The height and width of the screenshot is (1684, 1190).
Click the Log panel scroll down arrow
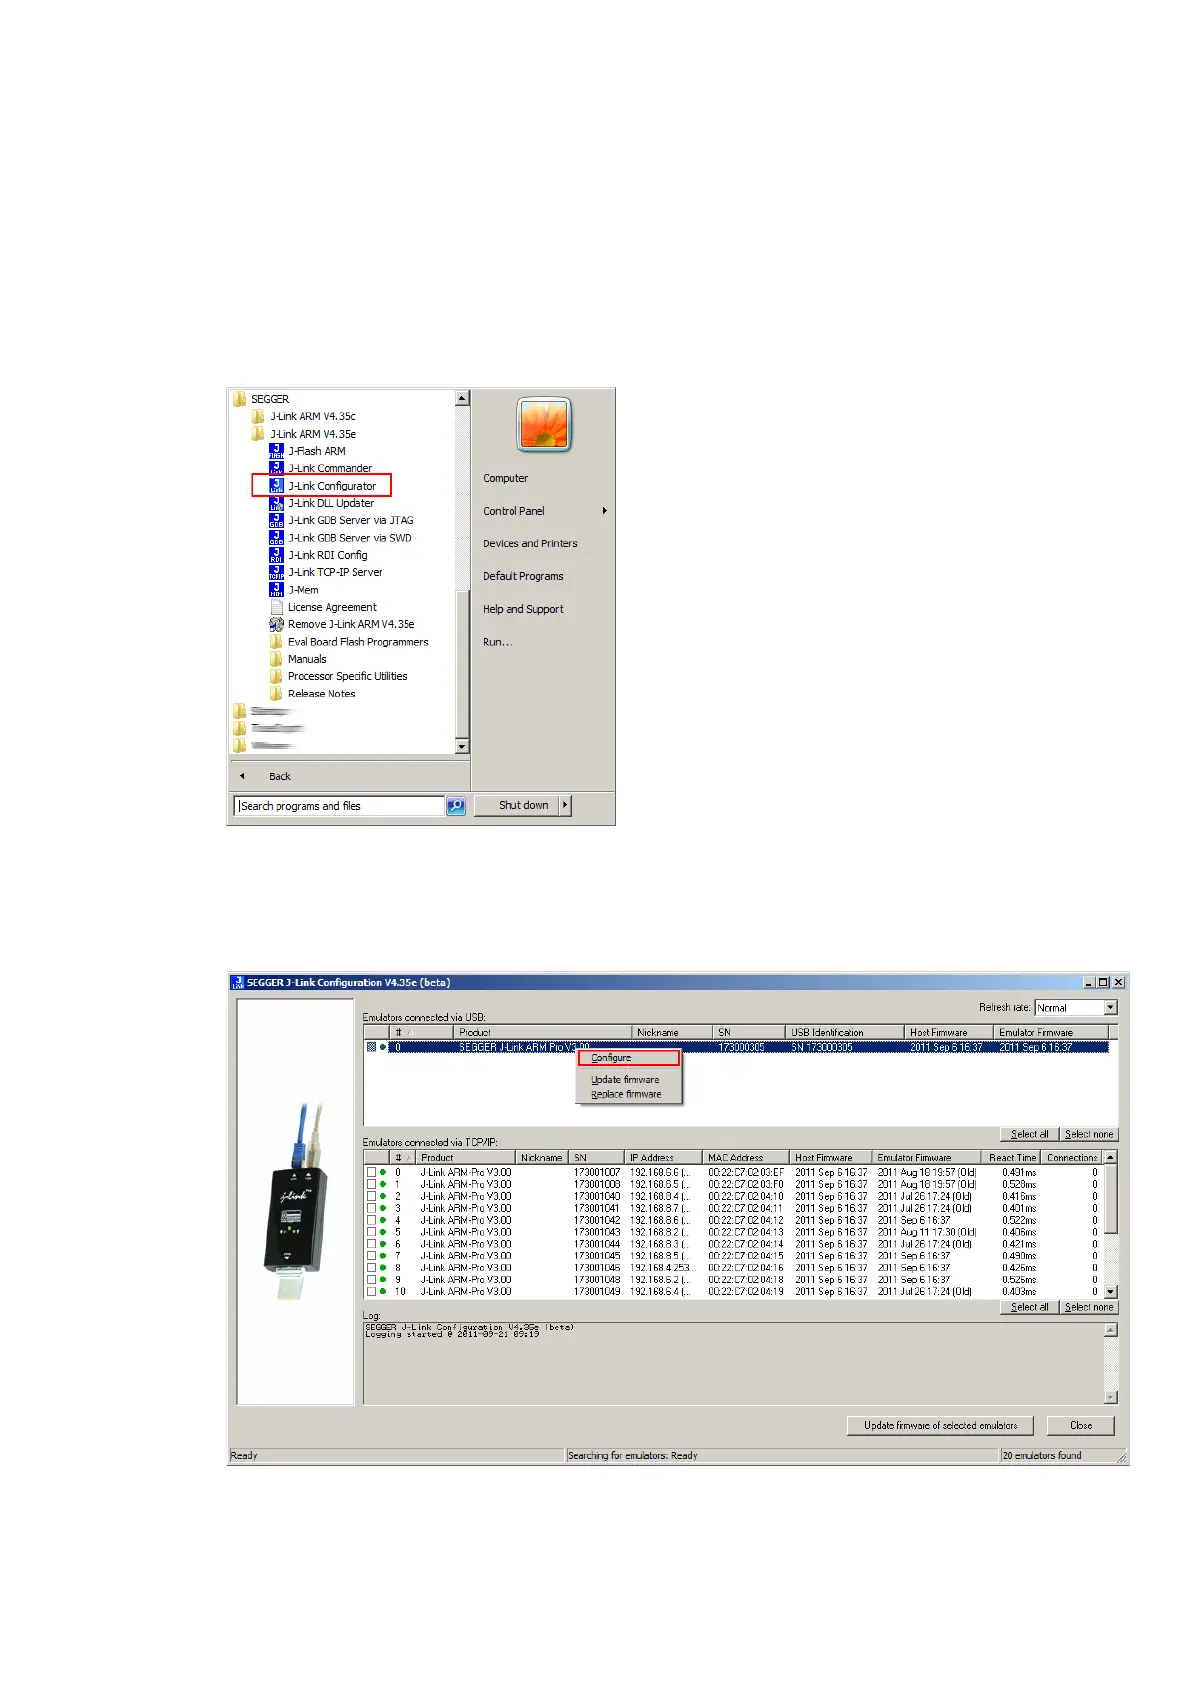[1110, 1397]
